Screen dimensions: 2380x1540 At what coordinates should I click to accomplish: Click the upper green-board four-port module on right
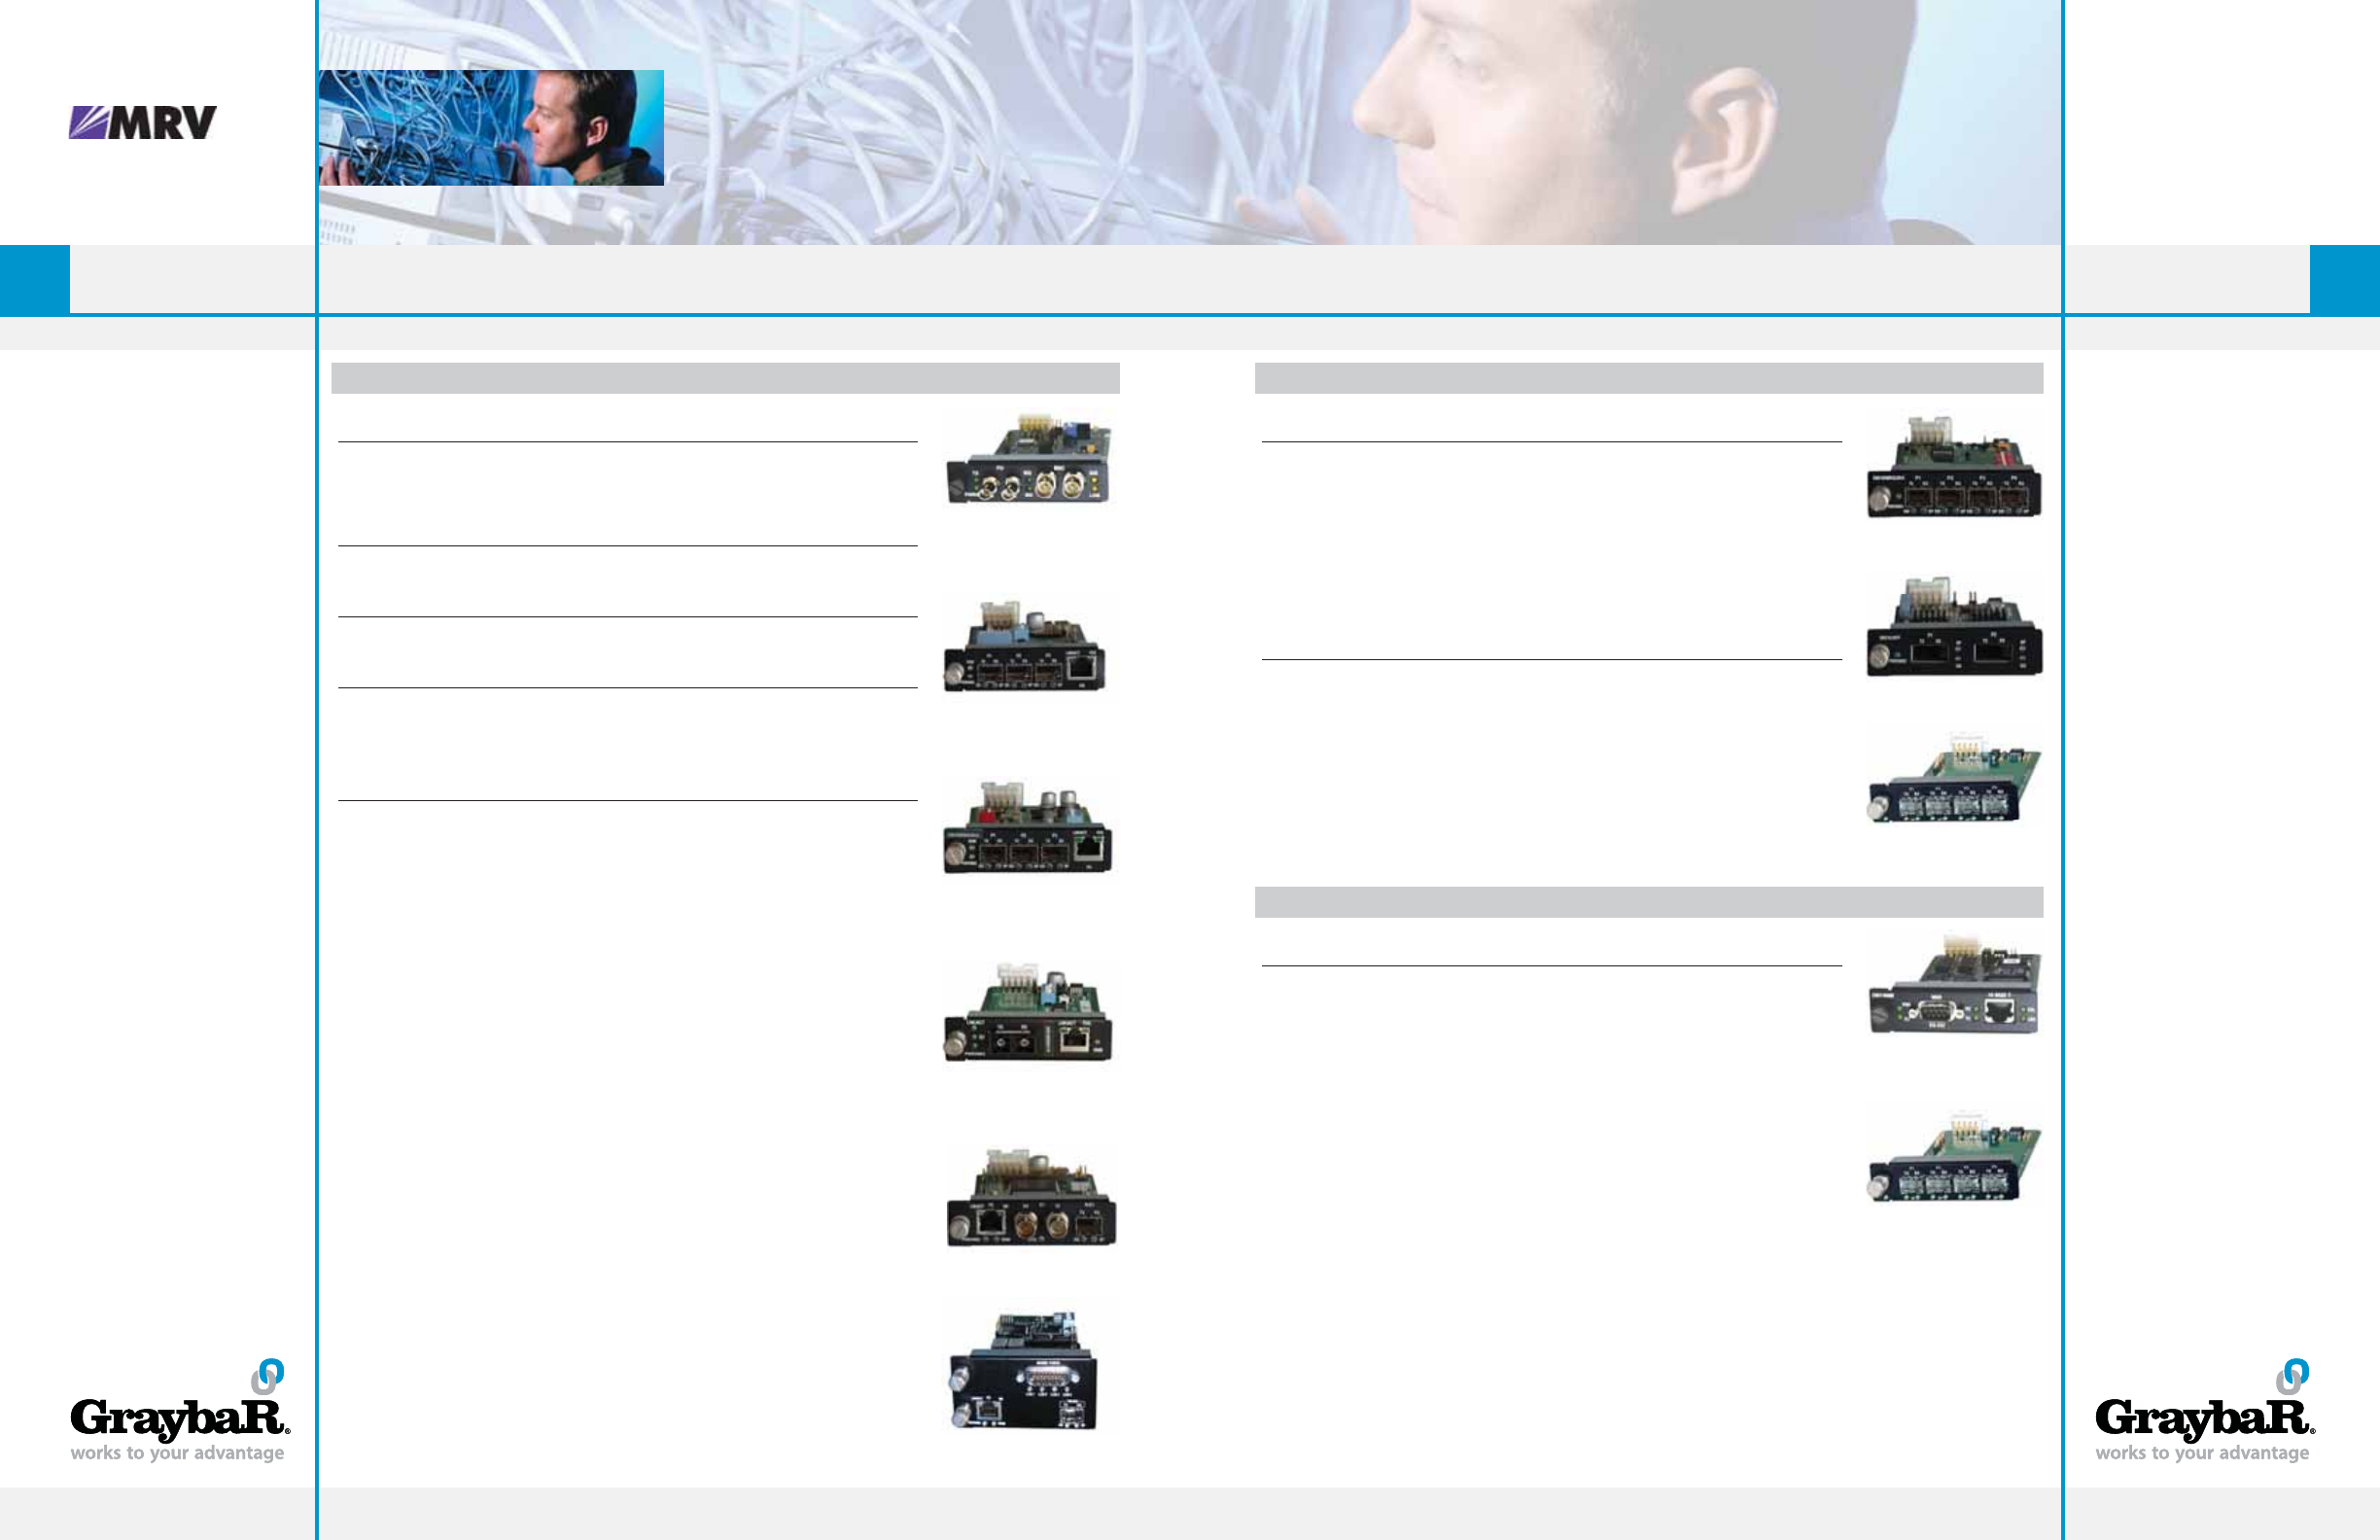[x=1953, y=780]
